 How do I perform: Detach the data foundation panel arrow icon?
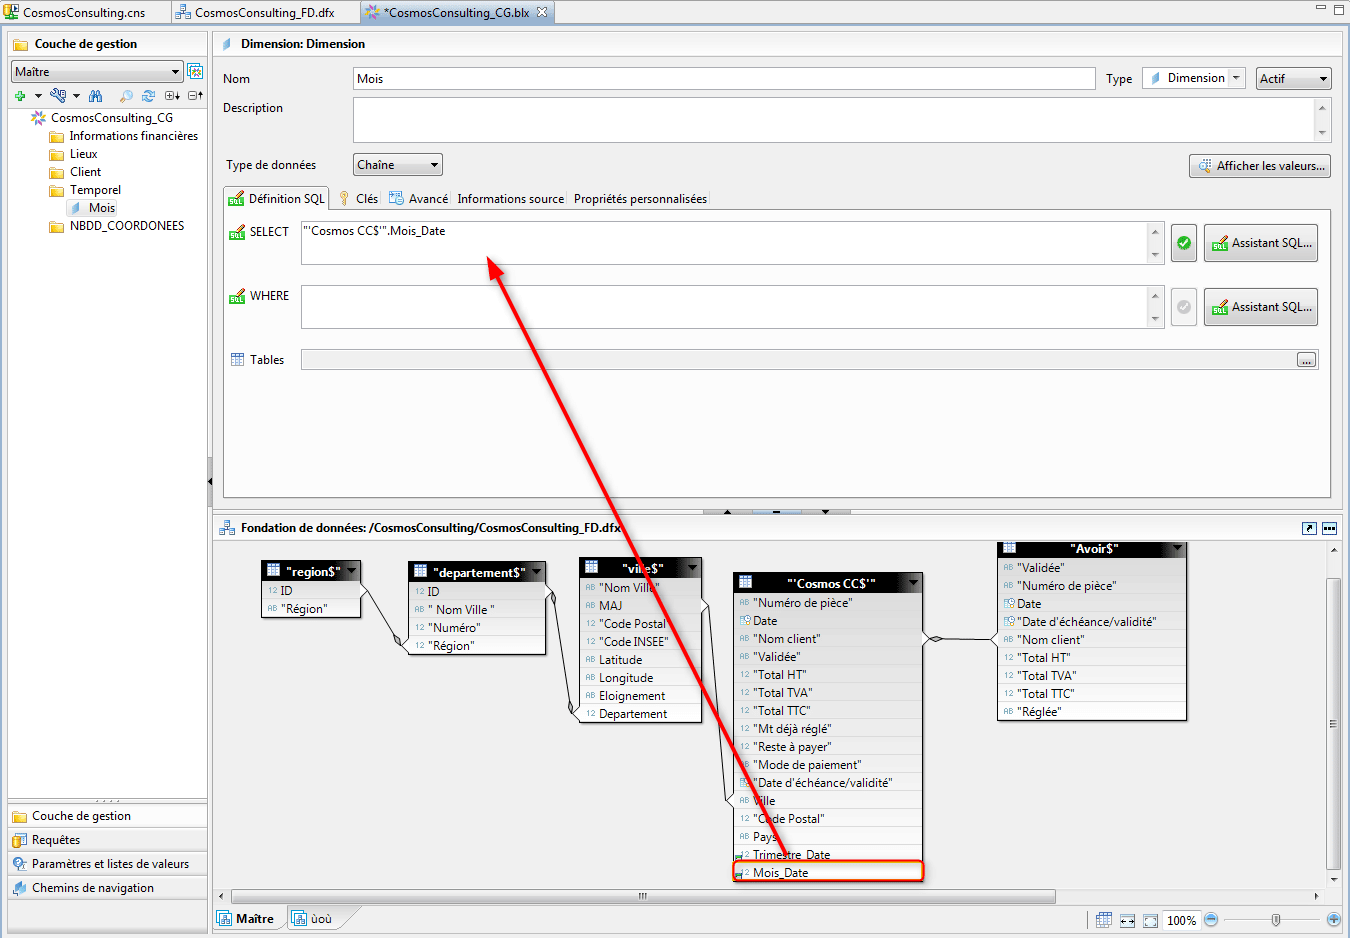pyautogui.click(x=1309, y=528)
